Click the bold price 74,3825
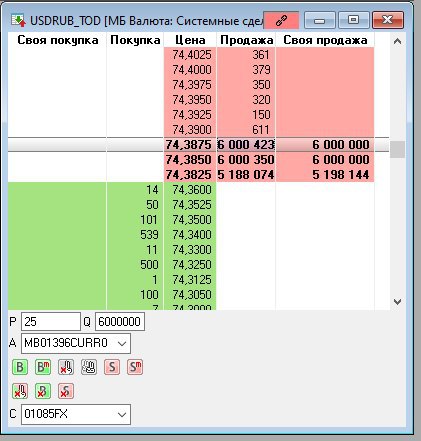 (189, 175)
